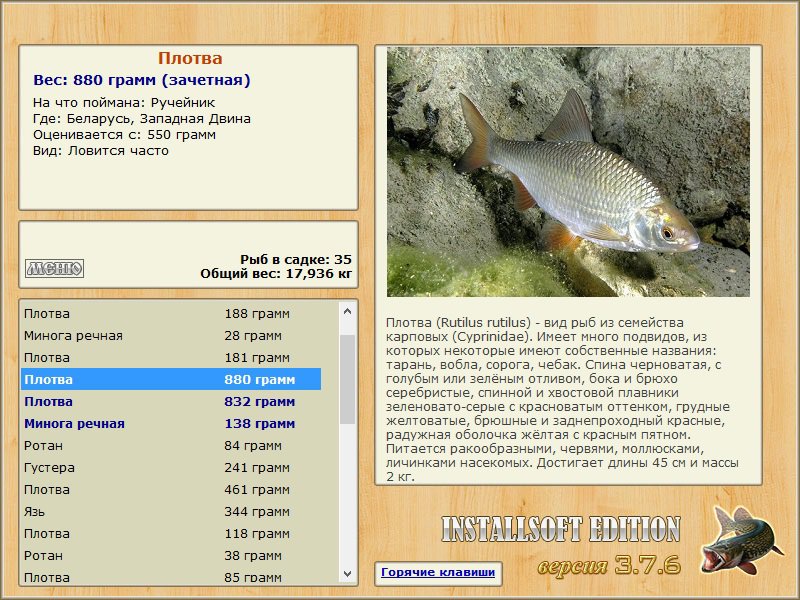Select the Плотва 188 грамм row

click(171, 314)
